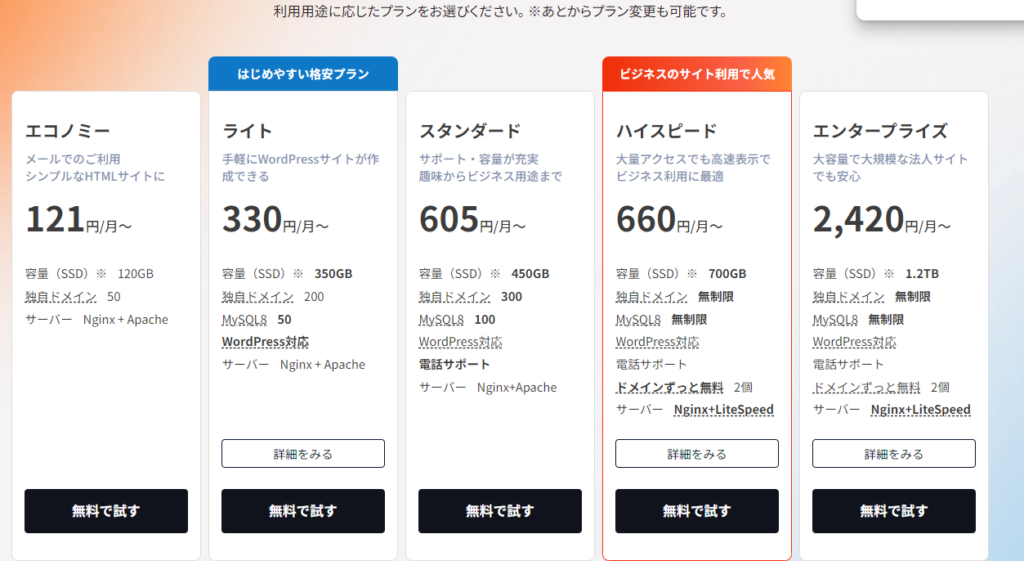
Task: Click 独自ドメイン term in エコノミー plan
Action: (x=61, y=297)
